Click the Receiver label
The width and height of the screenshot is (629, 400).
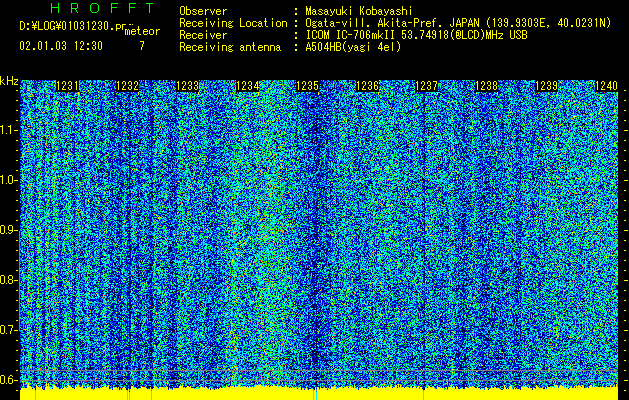click(x=203, y=35)
